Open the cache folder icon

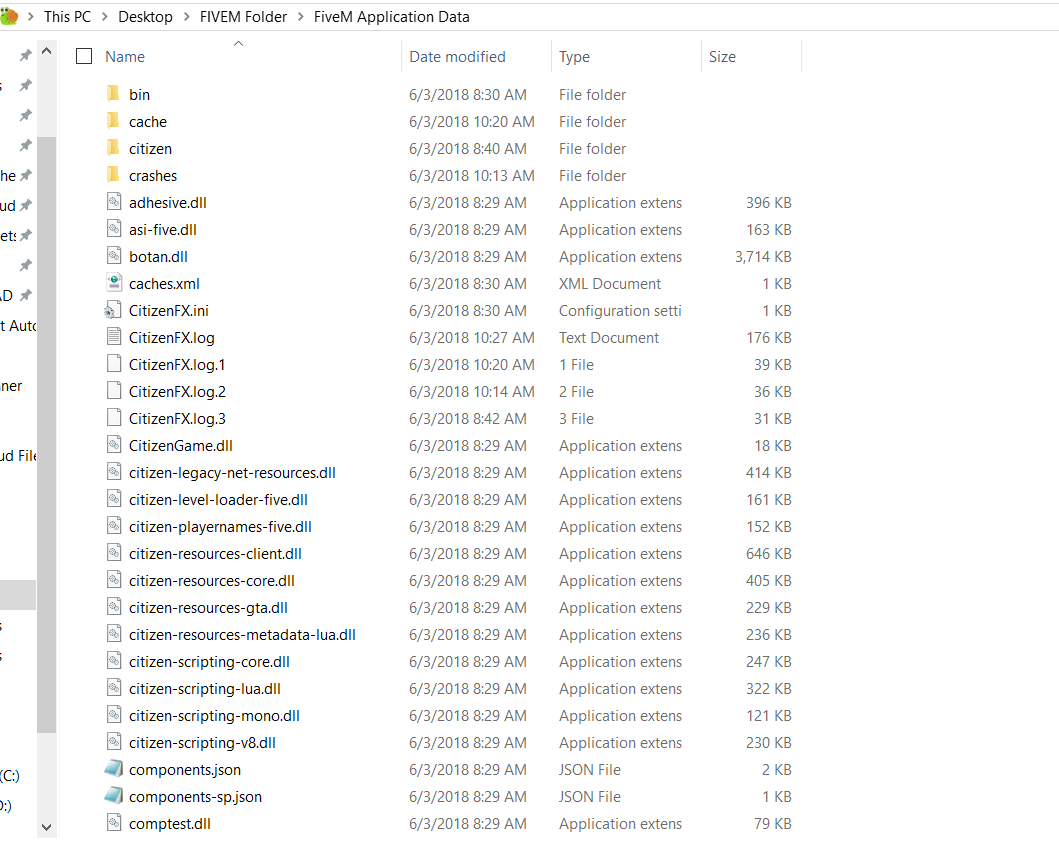coord(113,121)
